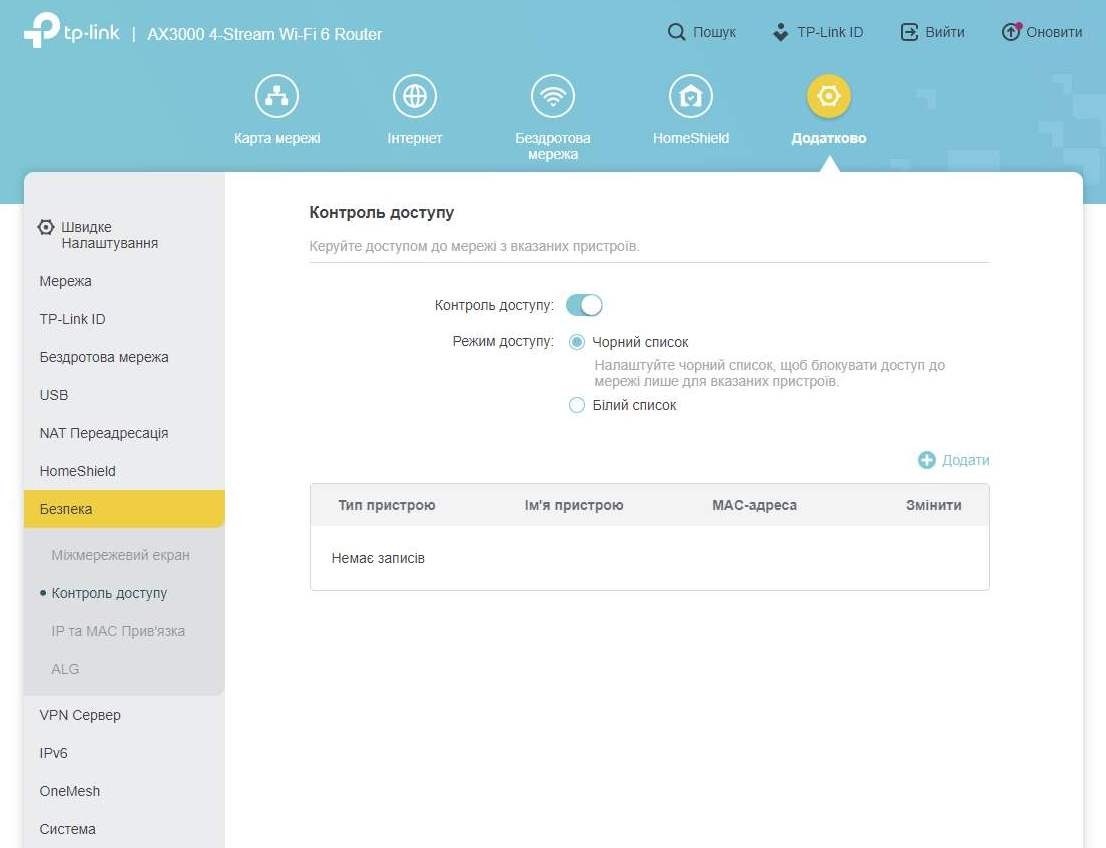Viewport: 1106px width, 848px height.
Task: Open Швидке Налаштування in the sidebar
Action: coord(108,235)
